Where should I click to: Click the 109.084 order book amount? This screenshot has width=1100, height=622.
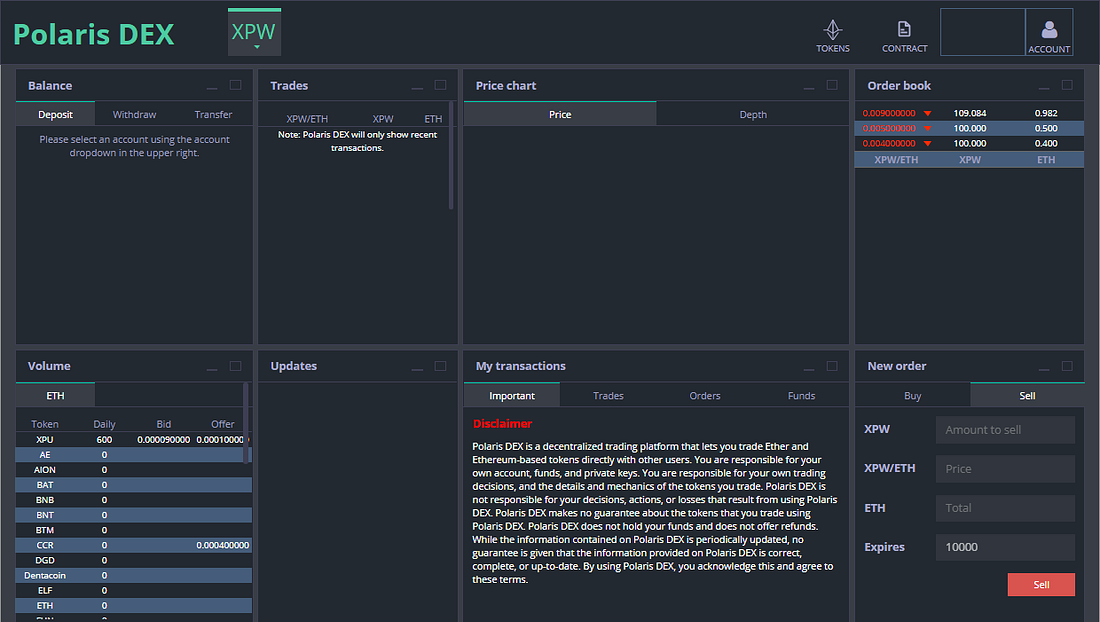click(970, 113)
